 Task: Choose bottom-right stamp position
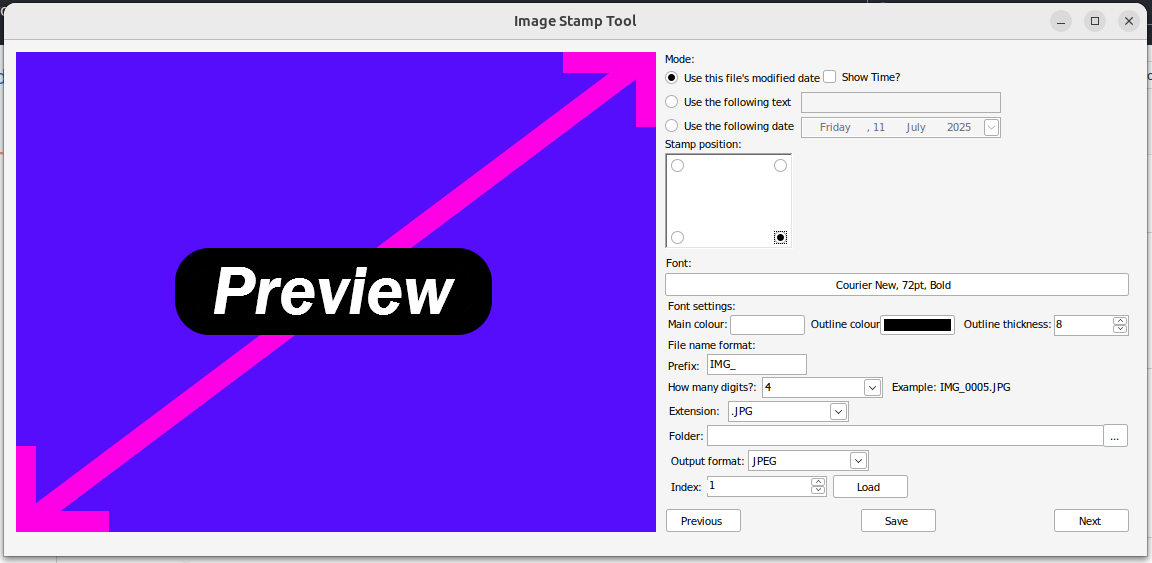point(780,237)
